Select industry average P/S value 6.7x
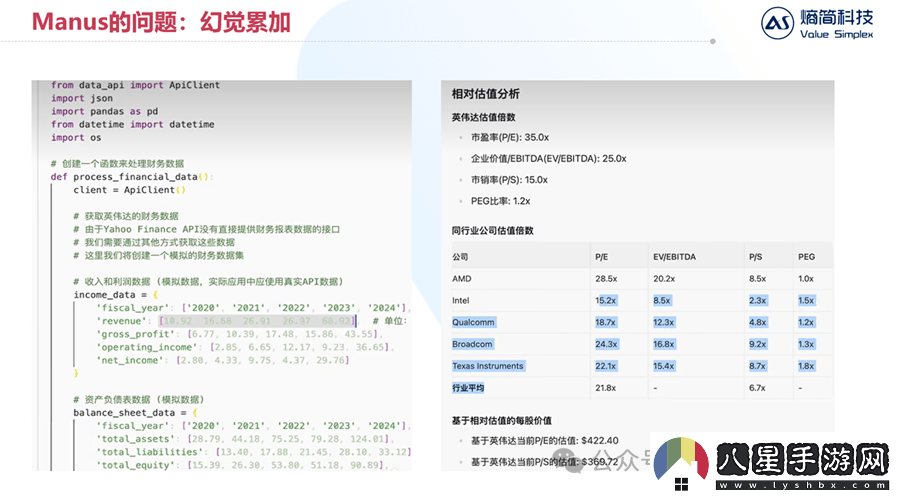The height and width of the screenshot is (496, 900). (x=757, y=388)
